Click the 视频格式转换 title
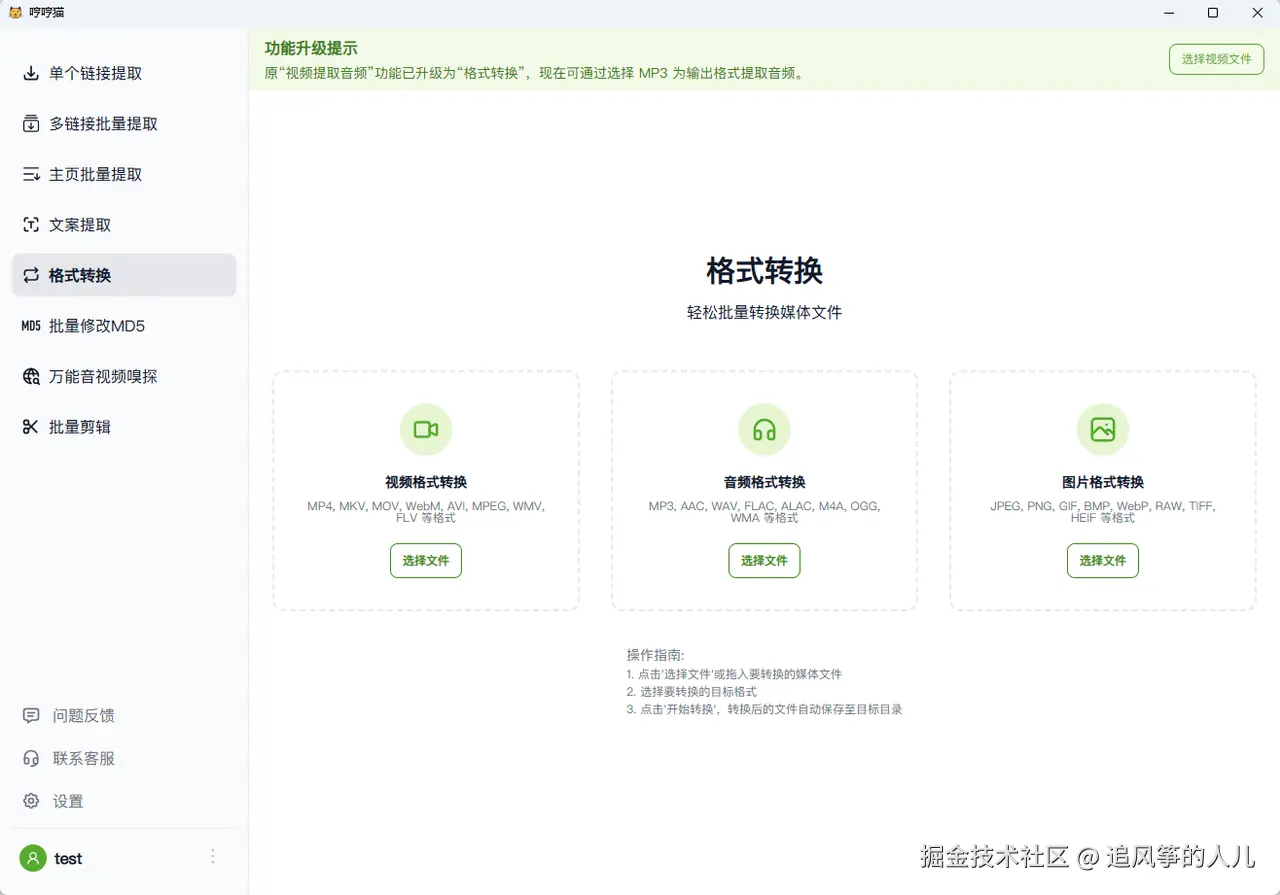Image resolution: width=1280 pixels, height=895 pixels. tap(426, 482)
